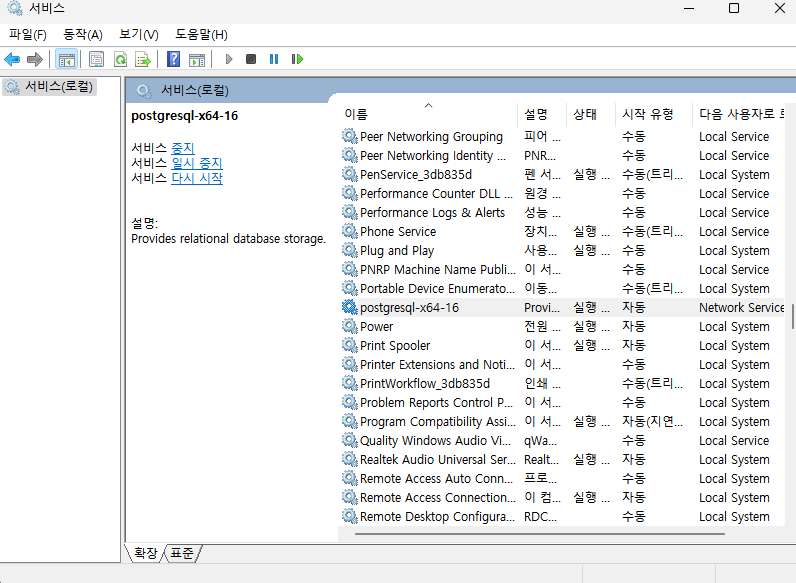Image resolution: width=796 pixels, height=583 pixels.
Task: Select Problem Reports Control Panel service
Action: point(563,402)
